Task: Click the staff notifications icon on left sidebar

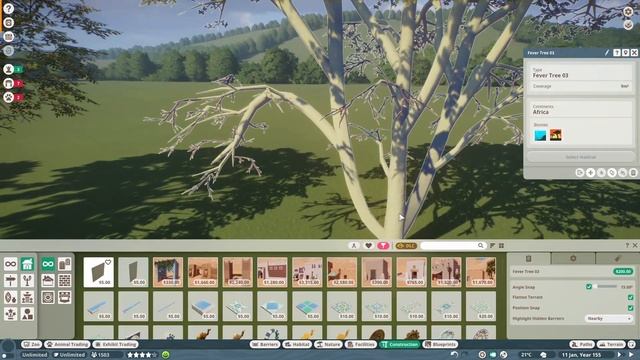Action: pos(9,69)
